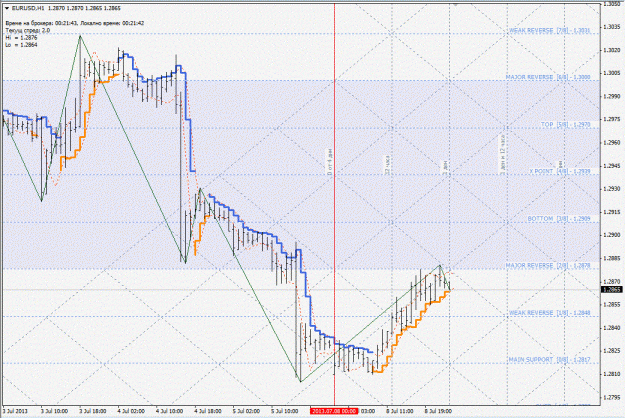
Task: Click the 1.3035 price scale value
Action: pyautogui.click(x=611, y=27)
